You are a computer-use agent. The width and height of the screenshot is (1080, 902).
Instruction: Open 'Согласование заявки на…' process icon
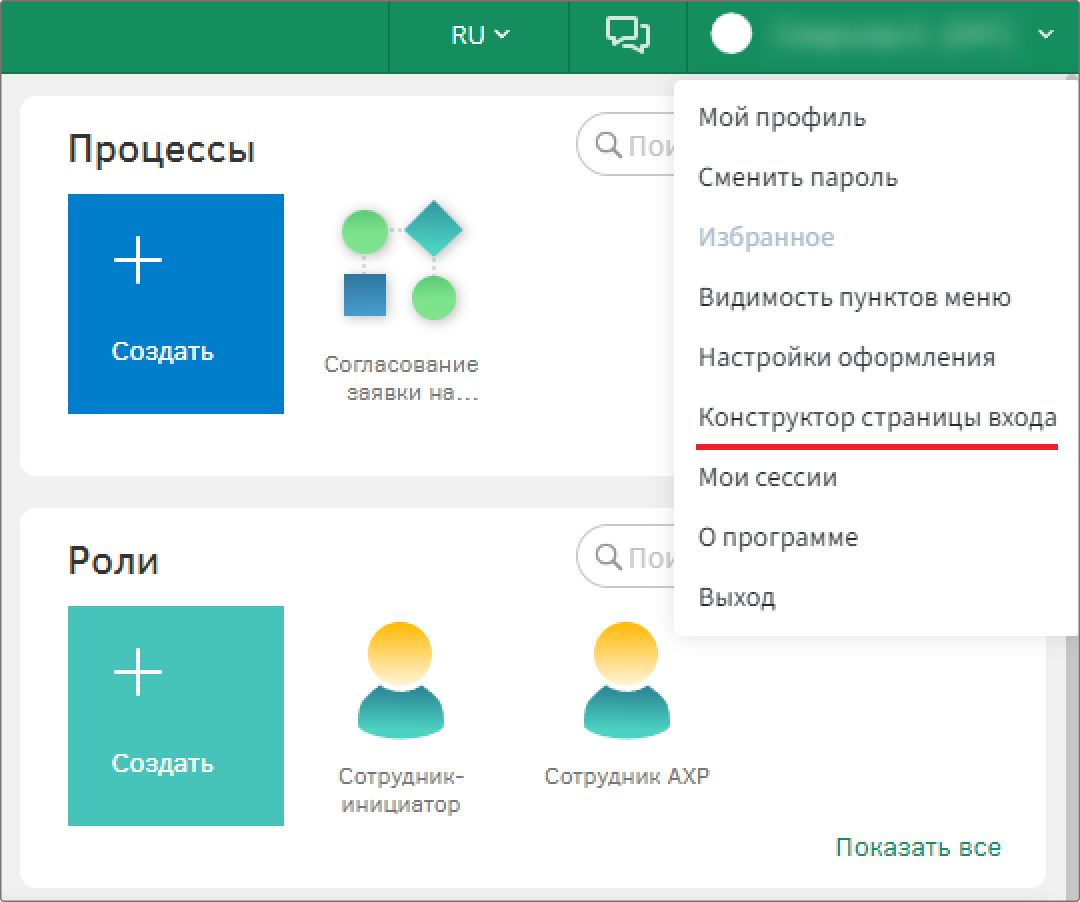402,260
